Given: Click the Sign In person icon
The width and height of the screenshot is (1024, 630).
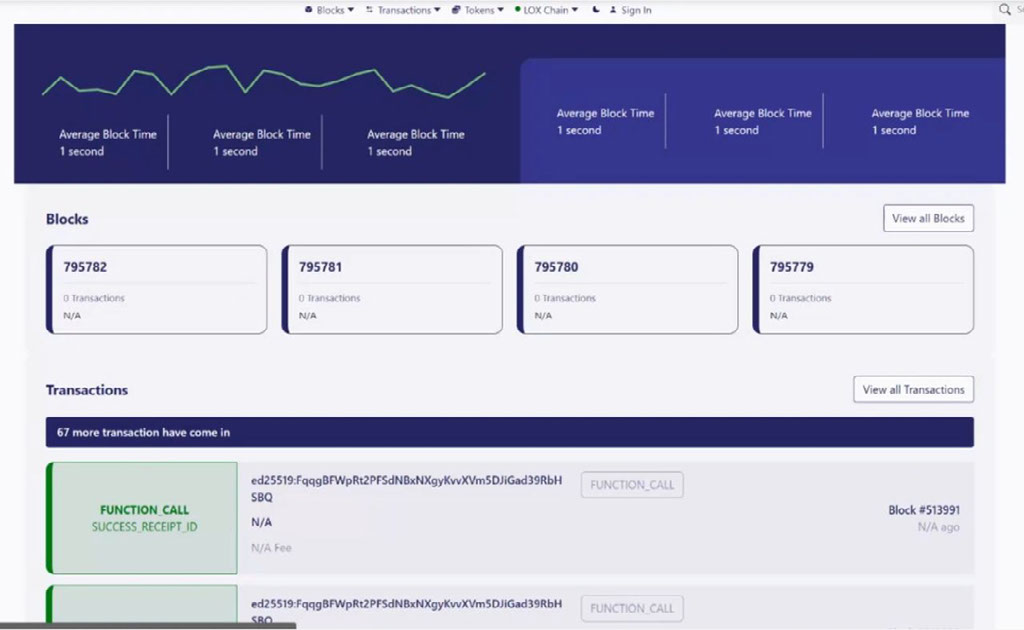Looking at the screenshot, I should 613,10.
